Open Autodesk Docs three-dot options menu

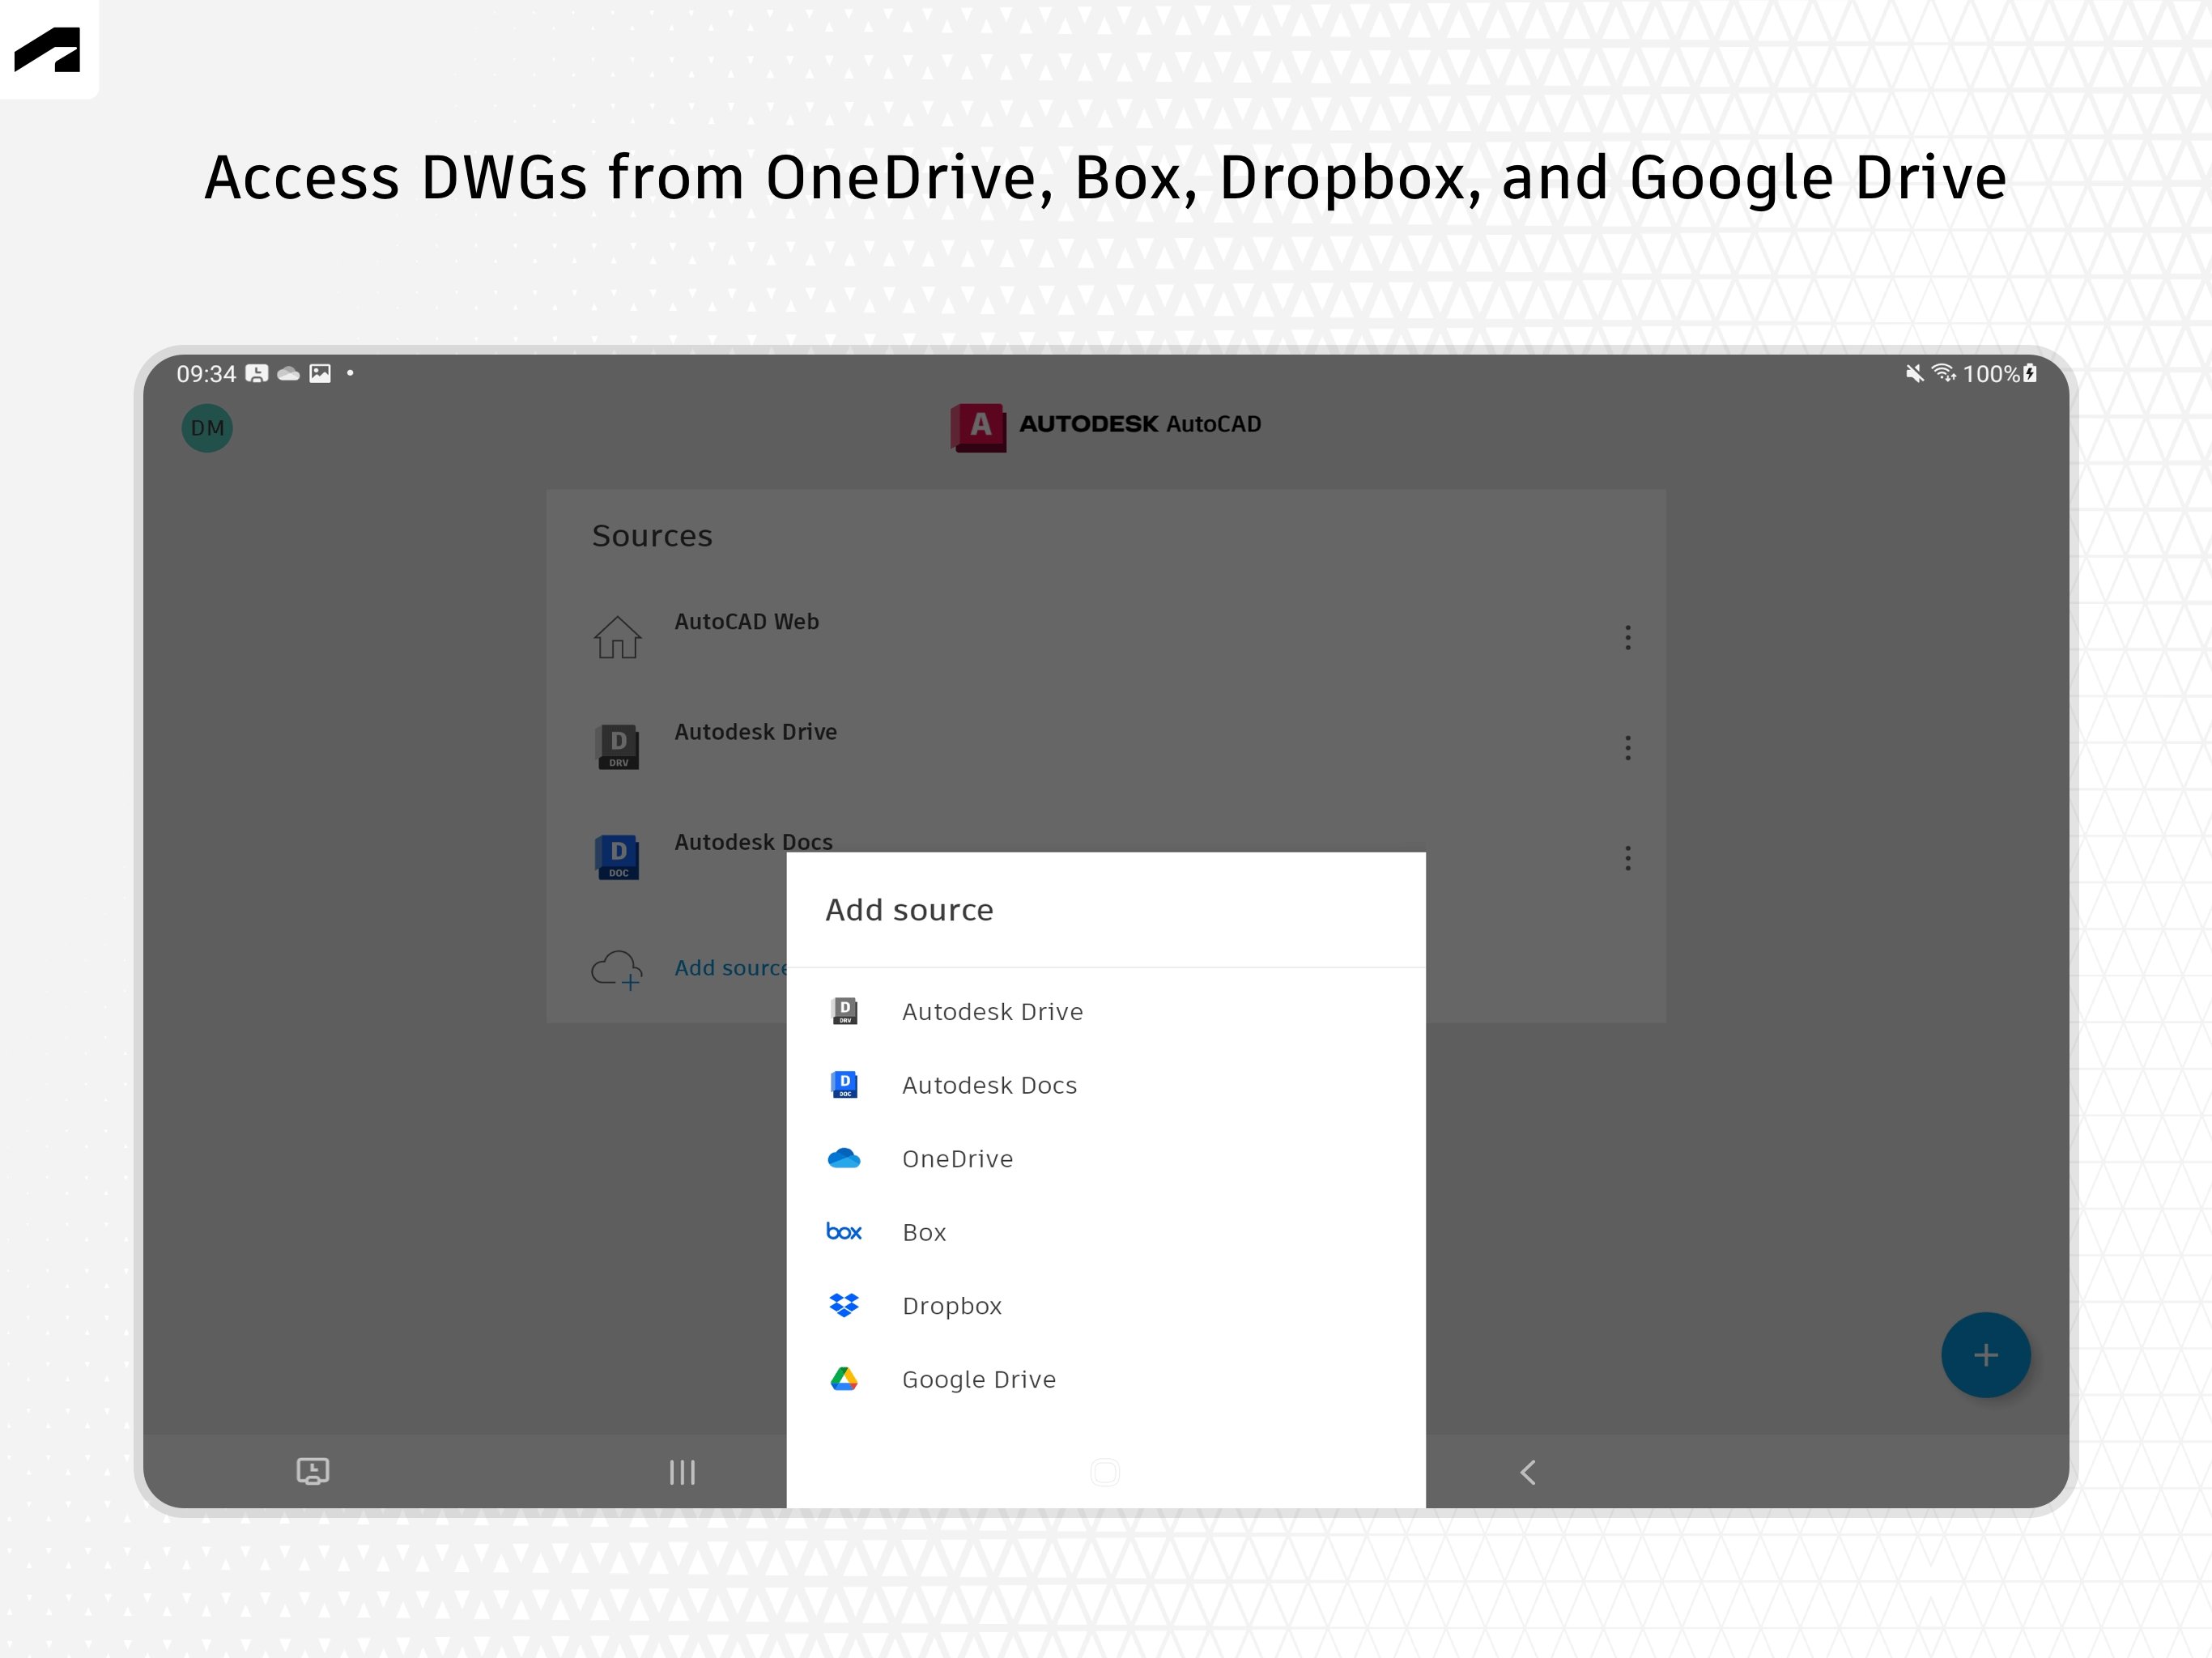pyautogui.click(x=1627, y=858)
